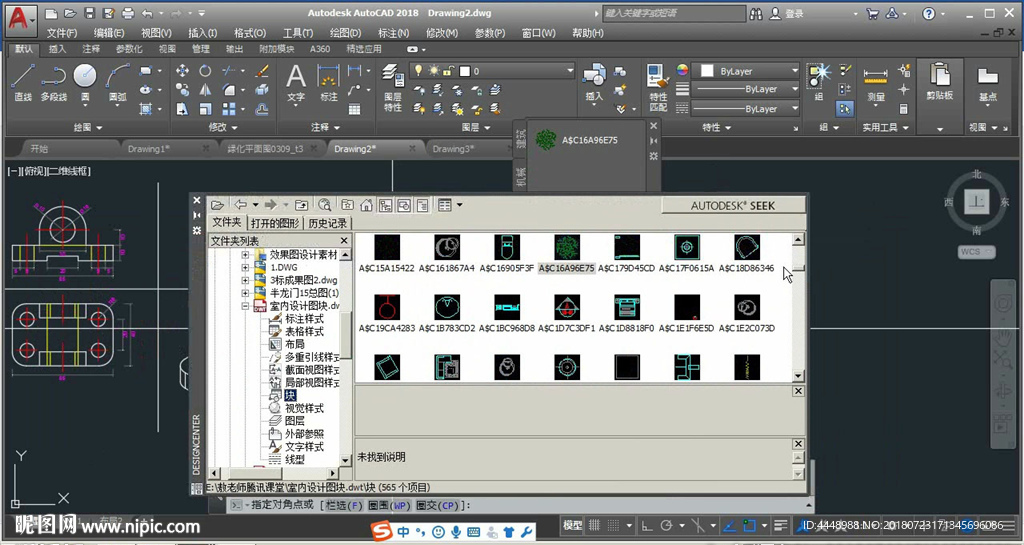Expand the 绘图 panel
This screenshot has width=1024, height=545.
(88, 127)
